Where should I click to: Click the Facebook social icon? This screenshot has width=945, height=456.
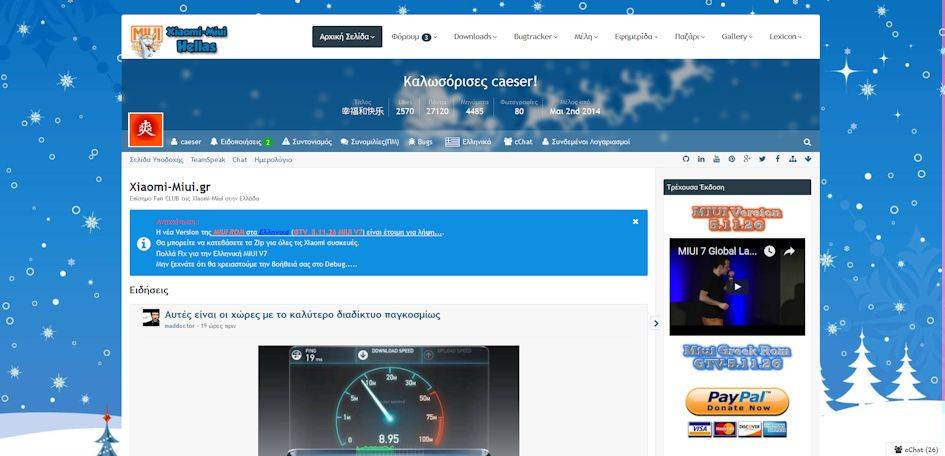click(777, 159)
